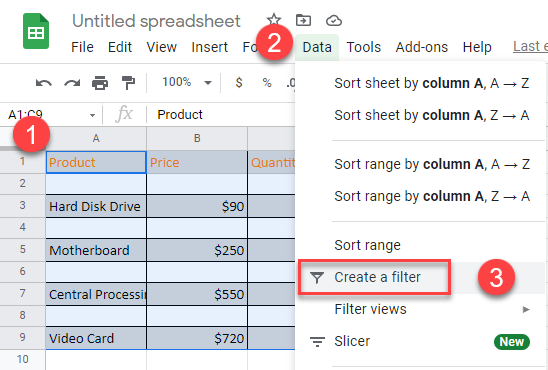548x370 pixels.
Task: Select row 5 header
Action: (x=23, y=249)
